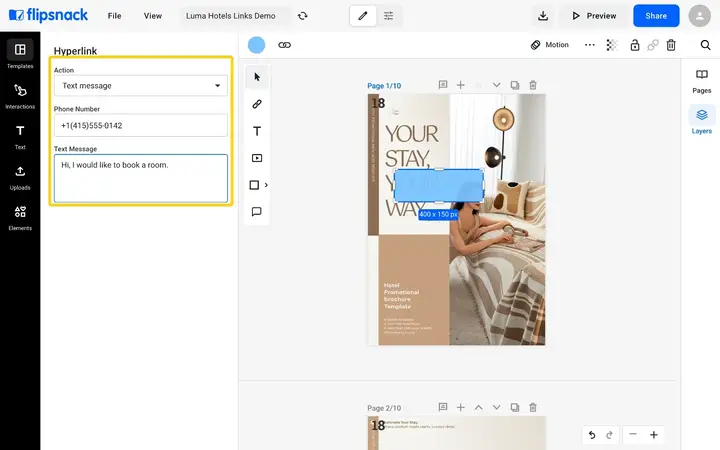Add a page after Page 2/10
The image size is (720, 450).
[x=461, y=407]
